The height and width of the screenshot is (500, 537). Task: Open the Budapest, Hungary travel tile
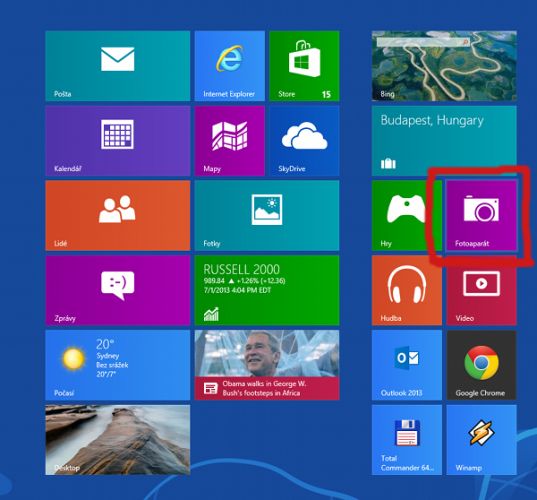[x=444, y=141]
